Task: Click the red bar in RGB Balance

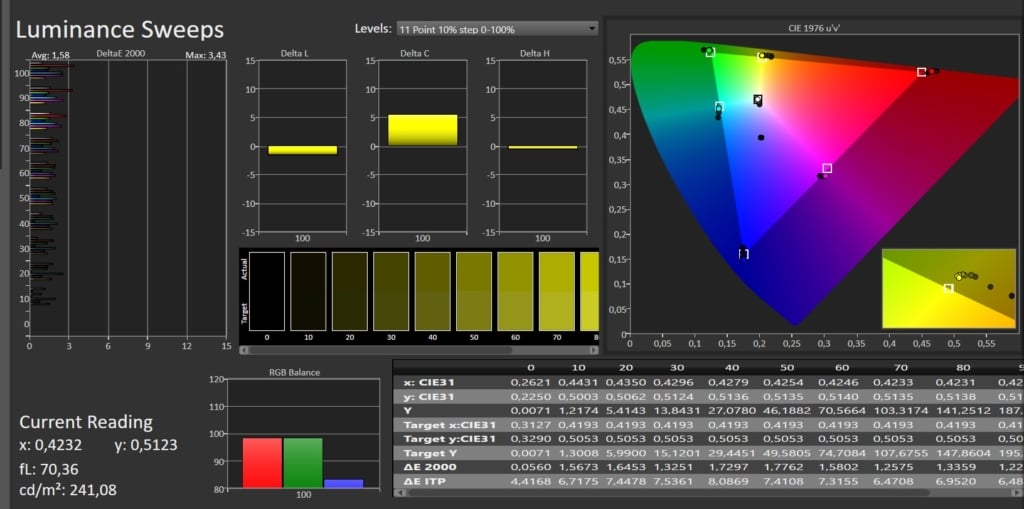Action: point(262,463)
